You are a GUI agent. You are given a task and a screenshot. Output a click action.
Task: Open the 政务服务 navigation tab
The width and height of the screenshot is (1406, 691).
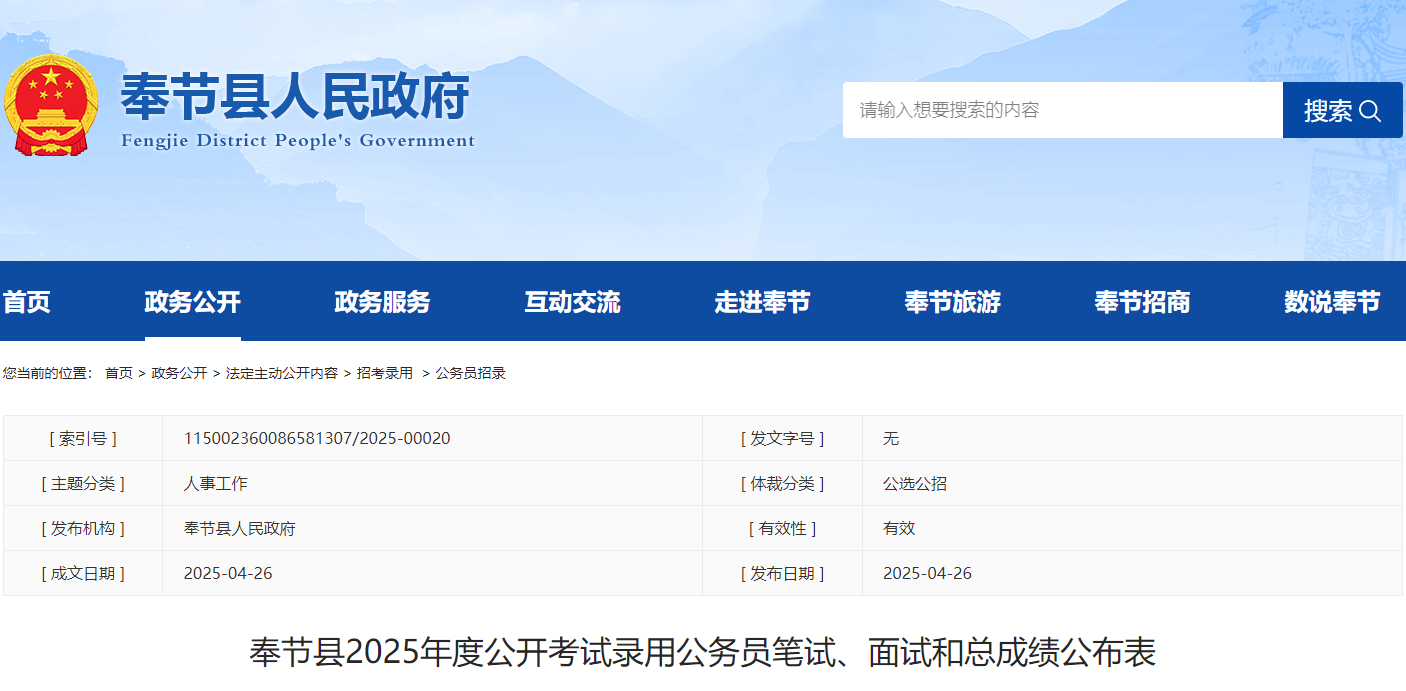[382, 302]
